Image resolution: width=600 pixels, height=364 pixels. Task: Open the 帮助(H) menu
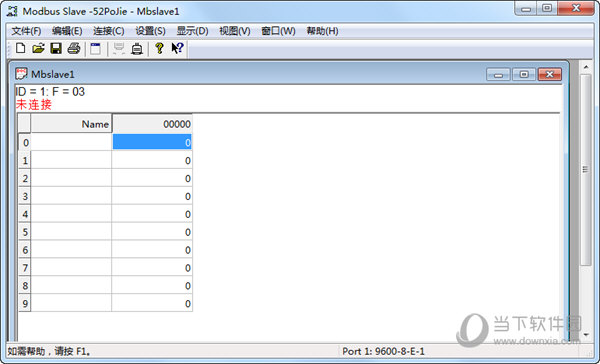[x=322, y=31]
